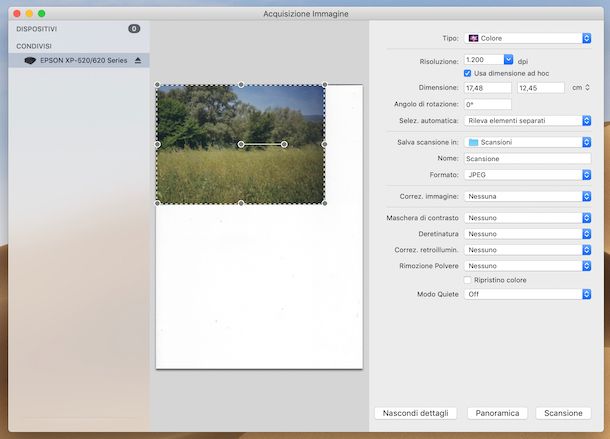Open the Formato dropdown set to JPEG
The width and height of the screenshot is (610, 439).
click(x=528, y=175)
